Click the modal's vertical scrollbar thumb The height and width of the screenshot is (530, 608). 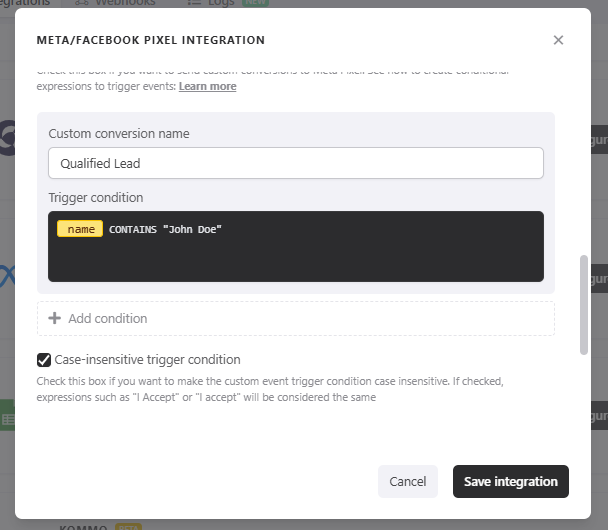(x=584, y=304)
